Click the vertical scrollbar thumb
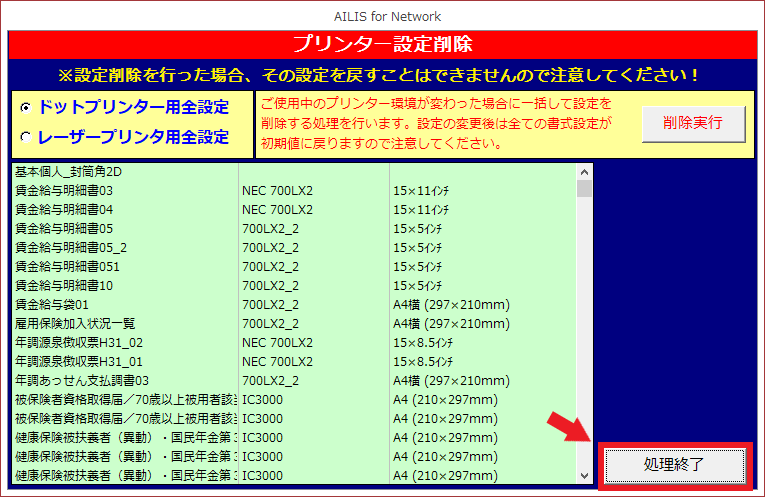 [584, 189]
